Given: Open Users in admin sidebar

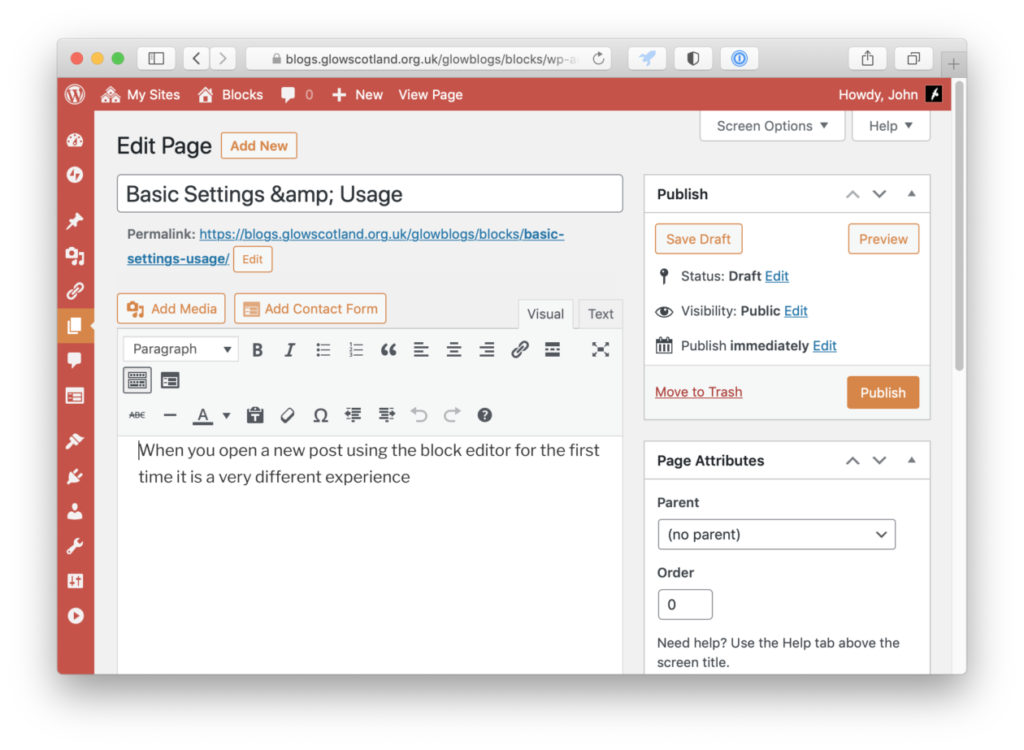Looking at the screenshot, I should 75,512.
